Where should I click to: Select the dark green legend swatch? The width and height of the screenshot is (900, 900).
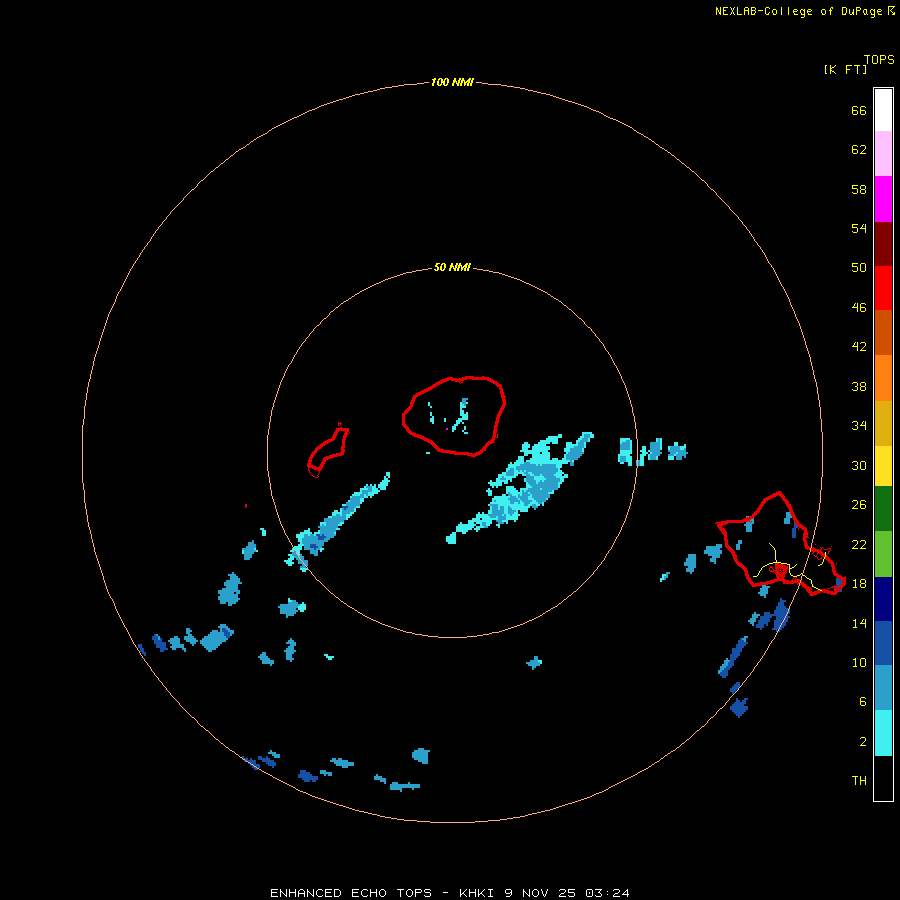pos(883,509)
